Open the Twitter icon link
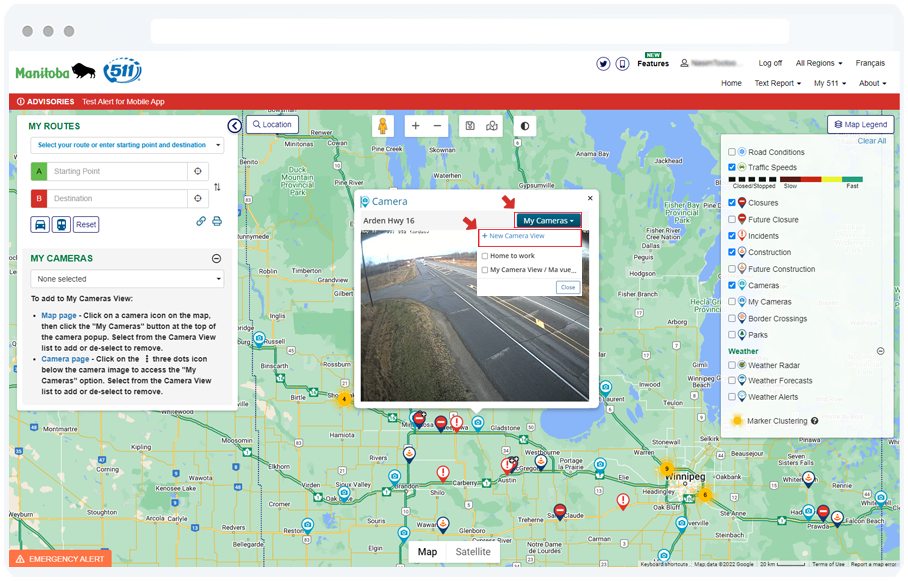The height and width of the screenshot is (581, 908). pyautogui.click(x=603, y=64)
